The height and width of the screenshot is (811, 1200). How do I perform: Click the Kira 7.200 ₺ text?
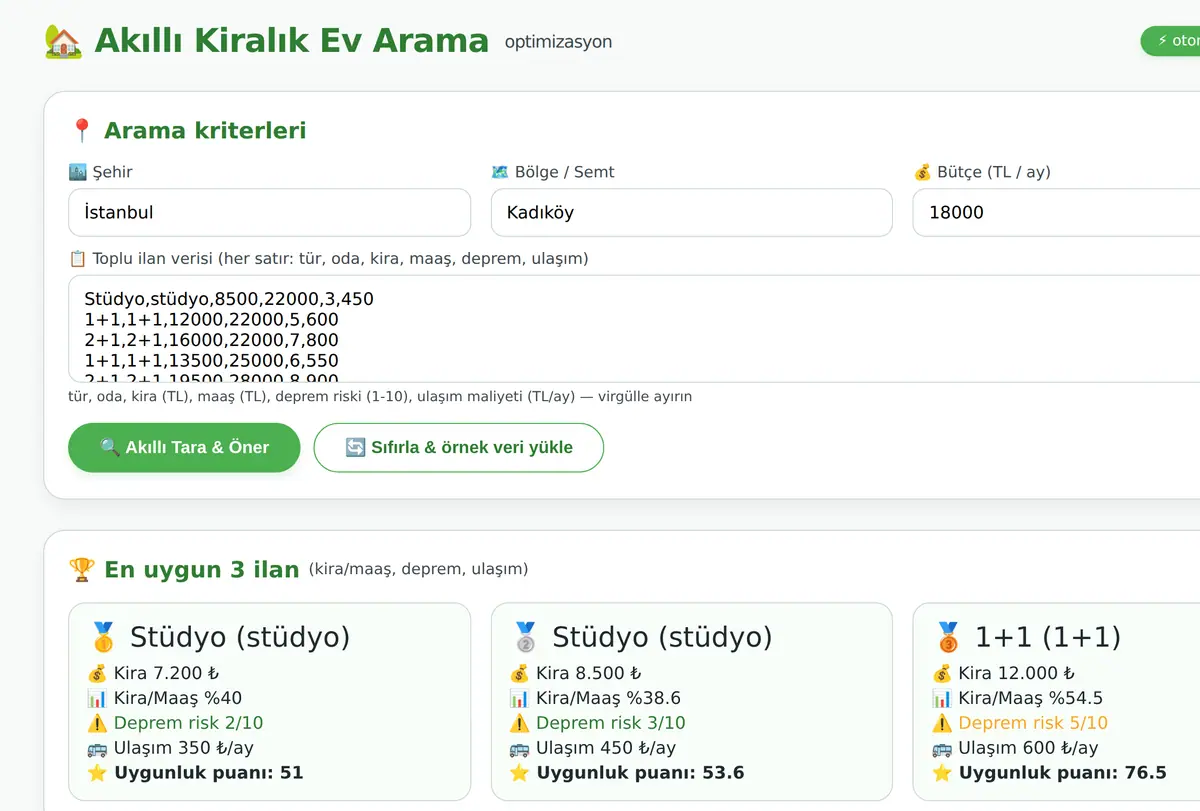(x=167, y=673)
